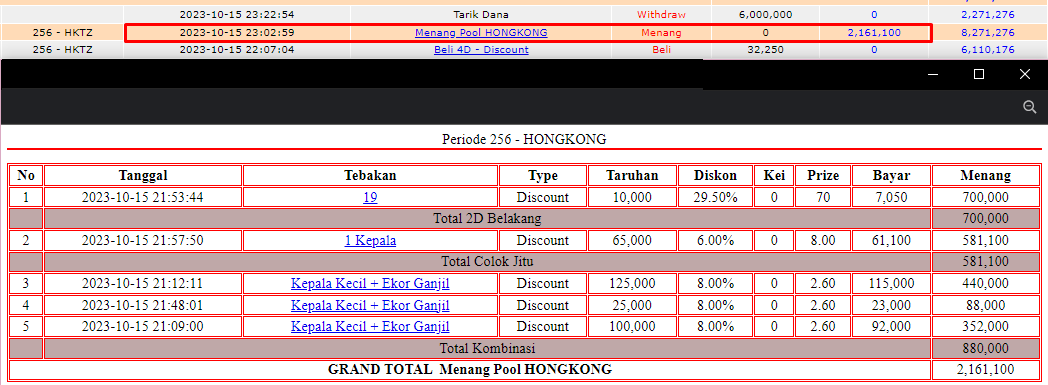Click the 125,000 Taruhan value
Image resolution: width=1048 pixels, height=385 pixels.
pos(632,283)
